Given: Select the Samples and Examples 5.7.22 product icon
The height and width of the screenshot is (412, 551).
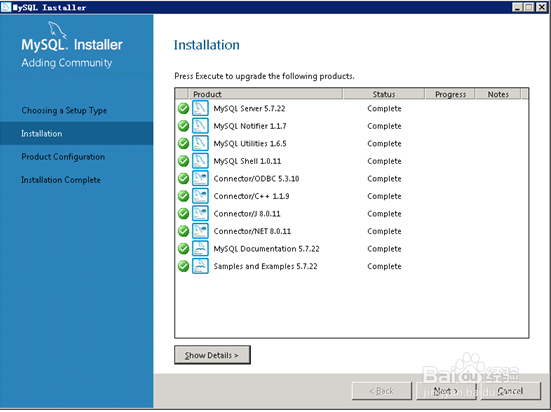Looking at the screenshot, I should point(200,266).
